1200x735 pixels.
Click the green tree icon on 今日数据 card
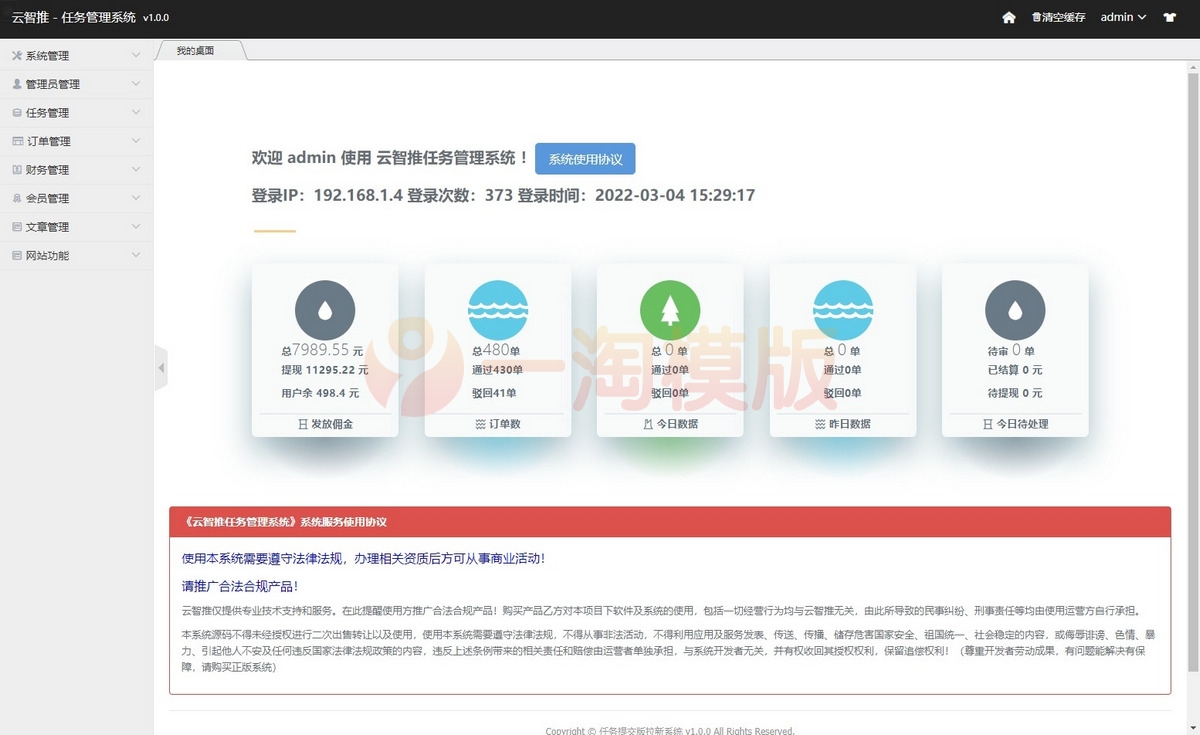670,308
